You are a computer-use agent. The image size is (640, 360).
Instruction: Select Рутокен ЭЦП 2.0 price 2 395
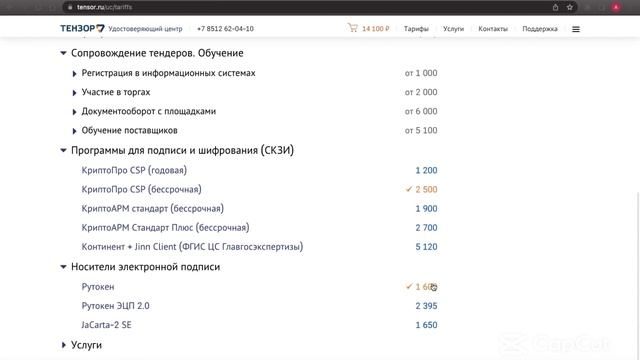[x=426, y=306]
